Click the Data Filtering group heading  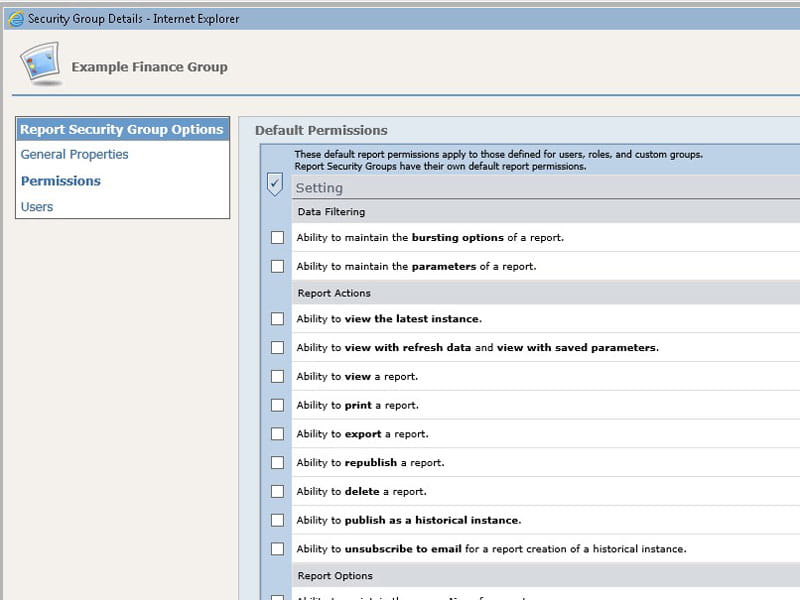tap(332, 212)
